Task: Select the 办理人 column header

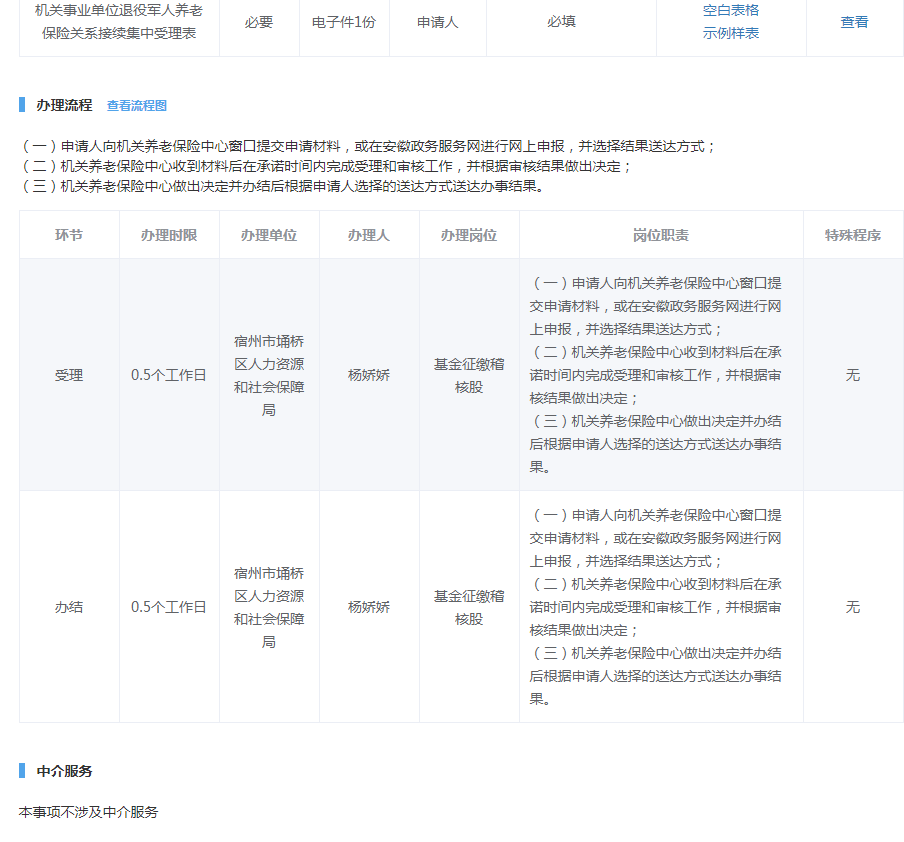Action: 369,235
